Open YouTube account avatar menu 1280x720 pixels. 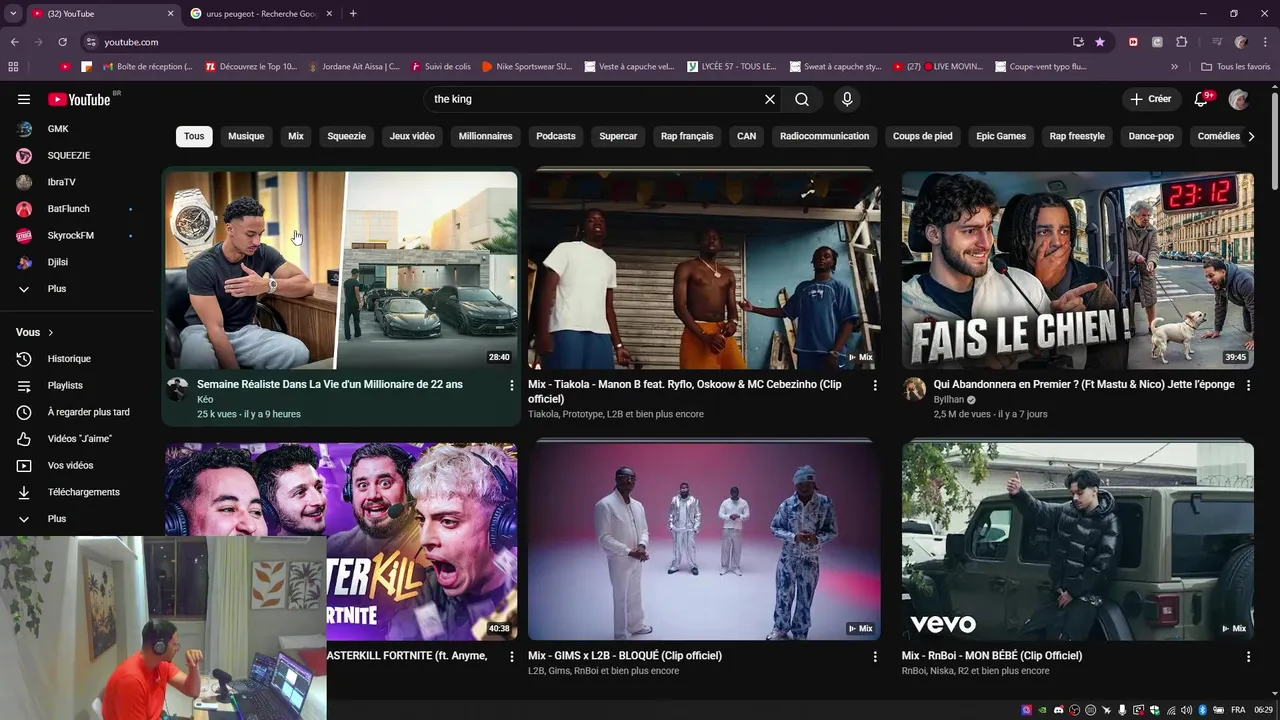coord(1239,99)
